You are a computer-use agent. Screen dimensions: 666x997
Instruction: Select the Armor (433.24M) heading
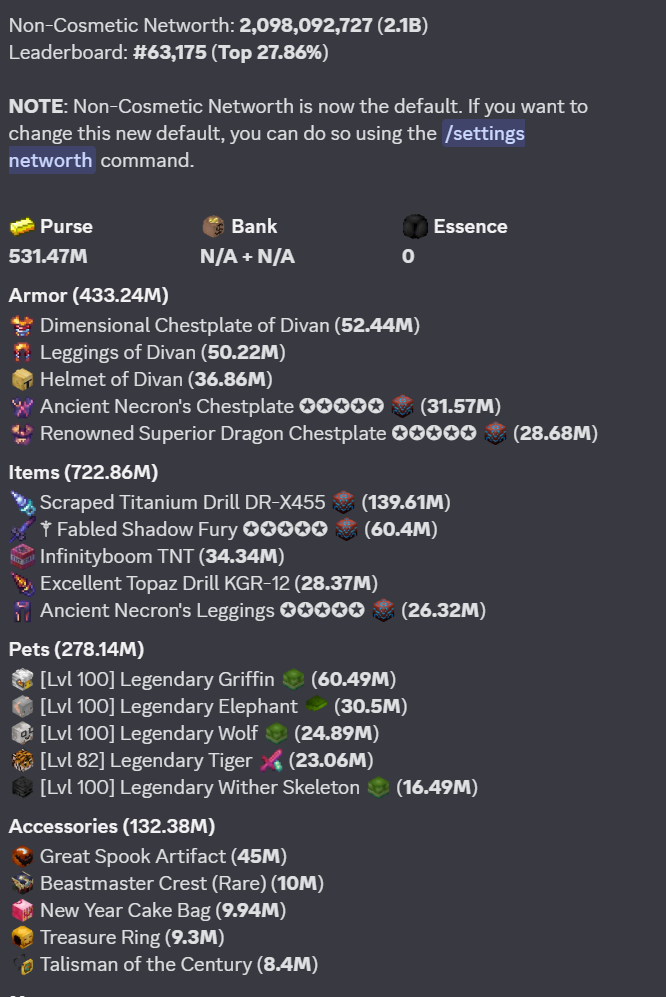[88, 296]
